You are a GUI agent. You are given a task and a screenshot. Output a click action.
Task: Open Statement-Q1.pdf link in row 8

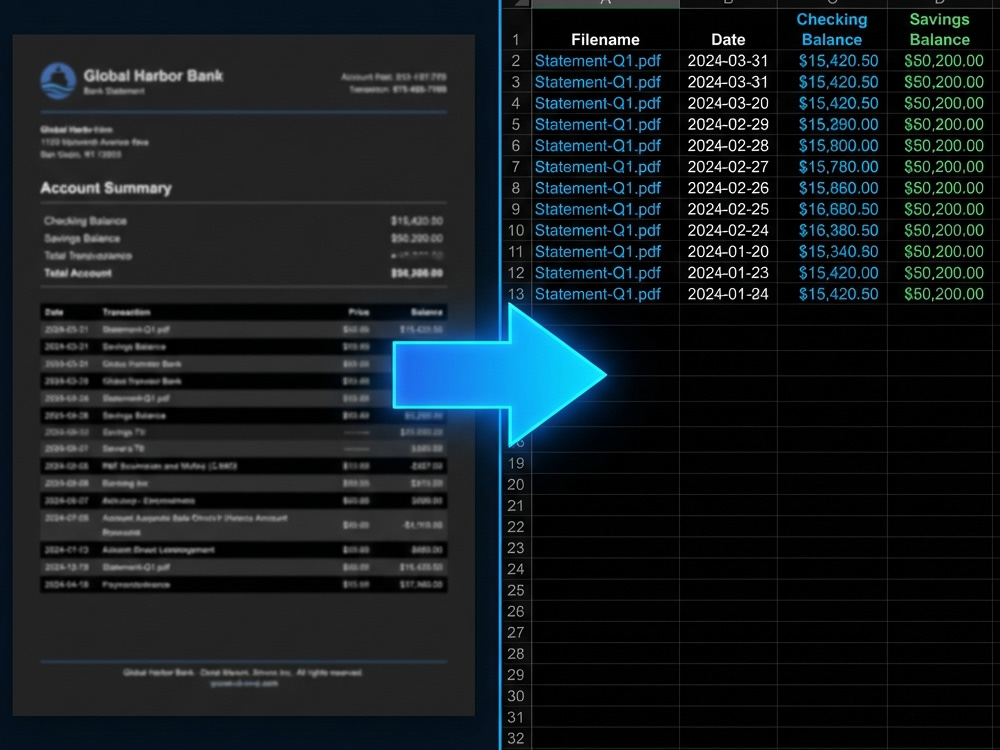point(598,188)
